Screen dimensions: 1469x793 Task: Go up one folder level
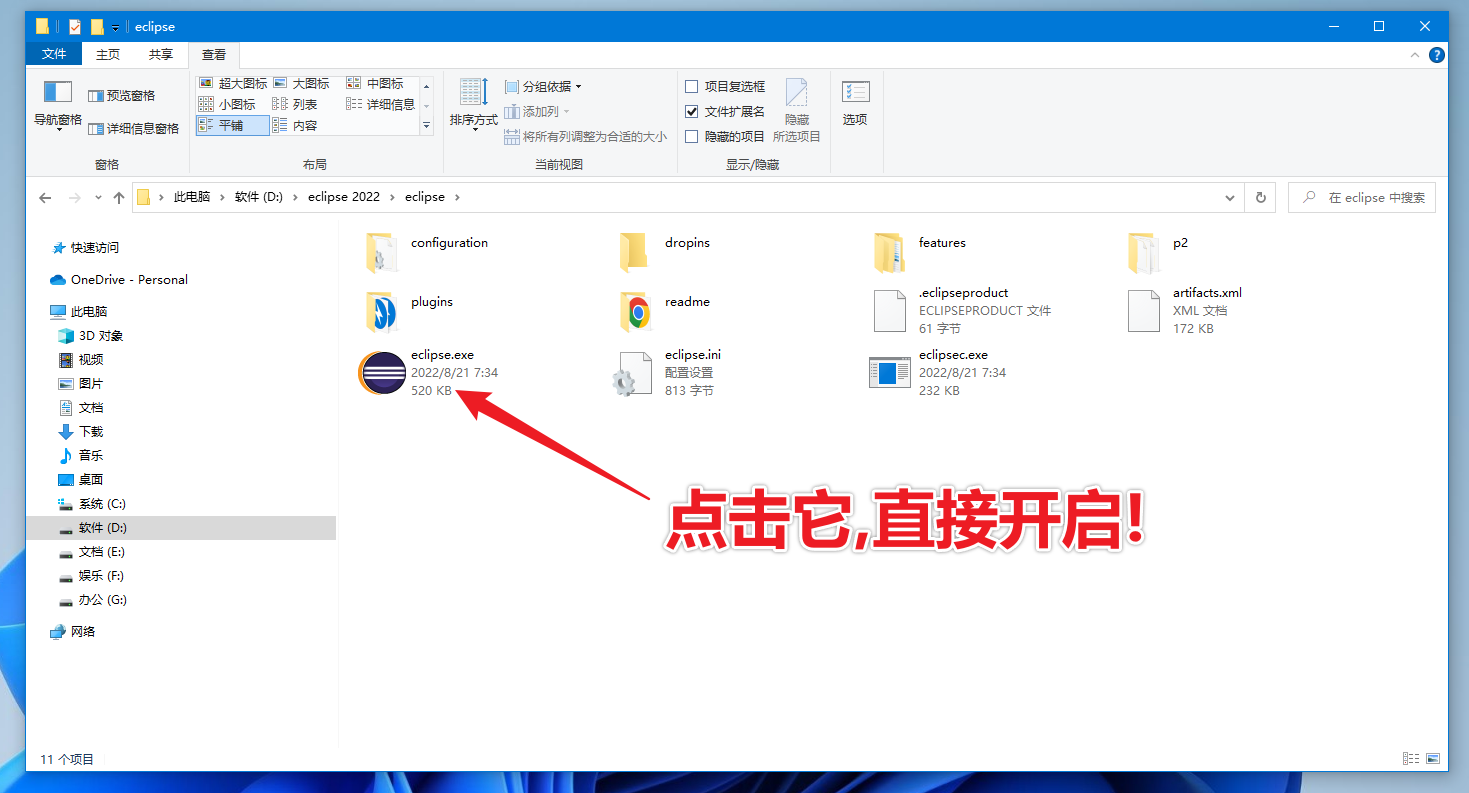click(119, 198)
